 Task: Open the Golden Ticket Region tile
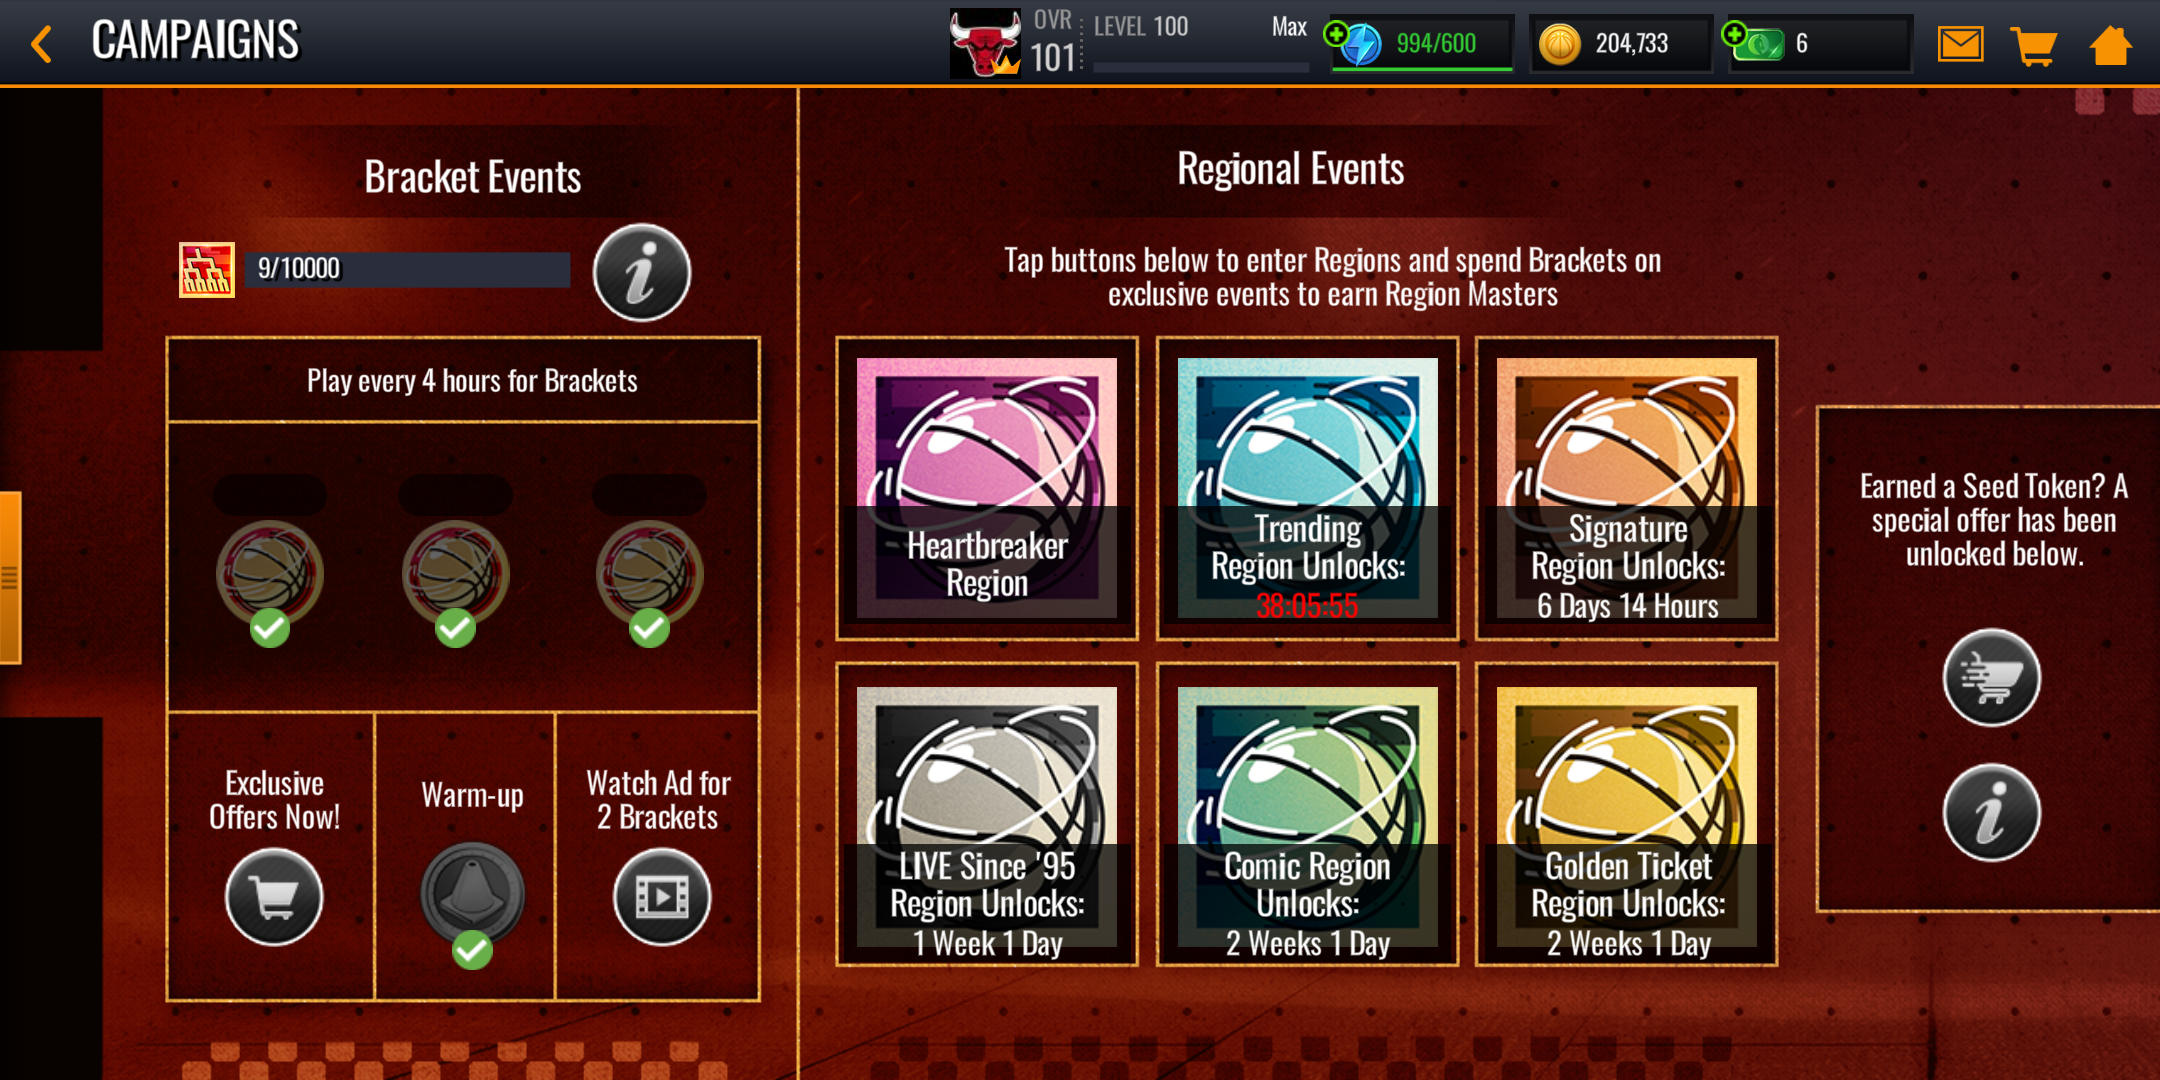pos(1627,814)
